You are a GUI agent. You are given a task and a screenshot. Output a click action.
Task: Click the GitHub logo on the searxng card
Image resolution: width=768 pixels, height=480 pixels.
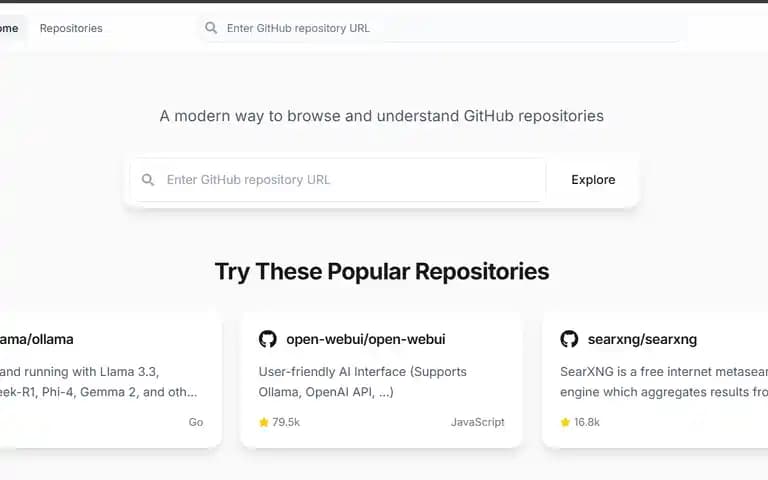569,339
